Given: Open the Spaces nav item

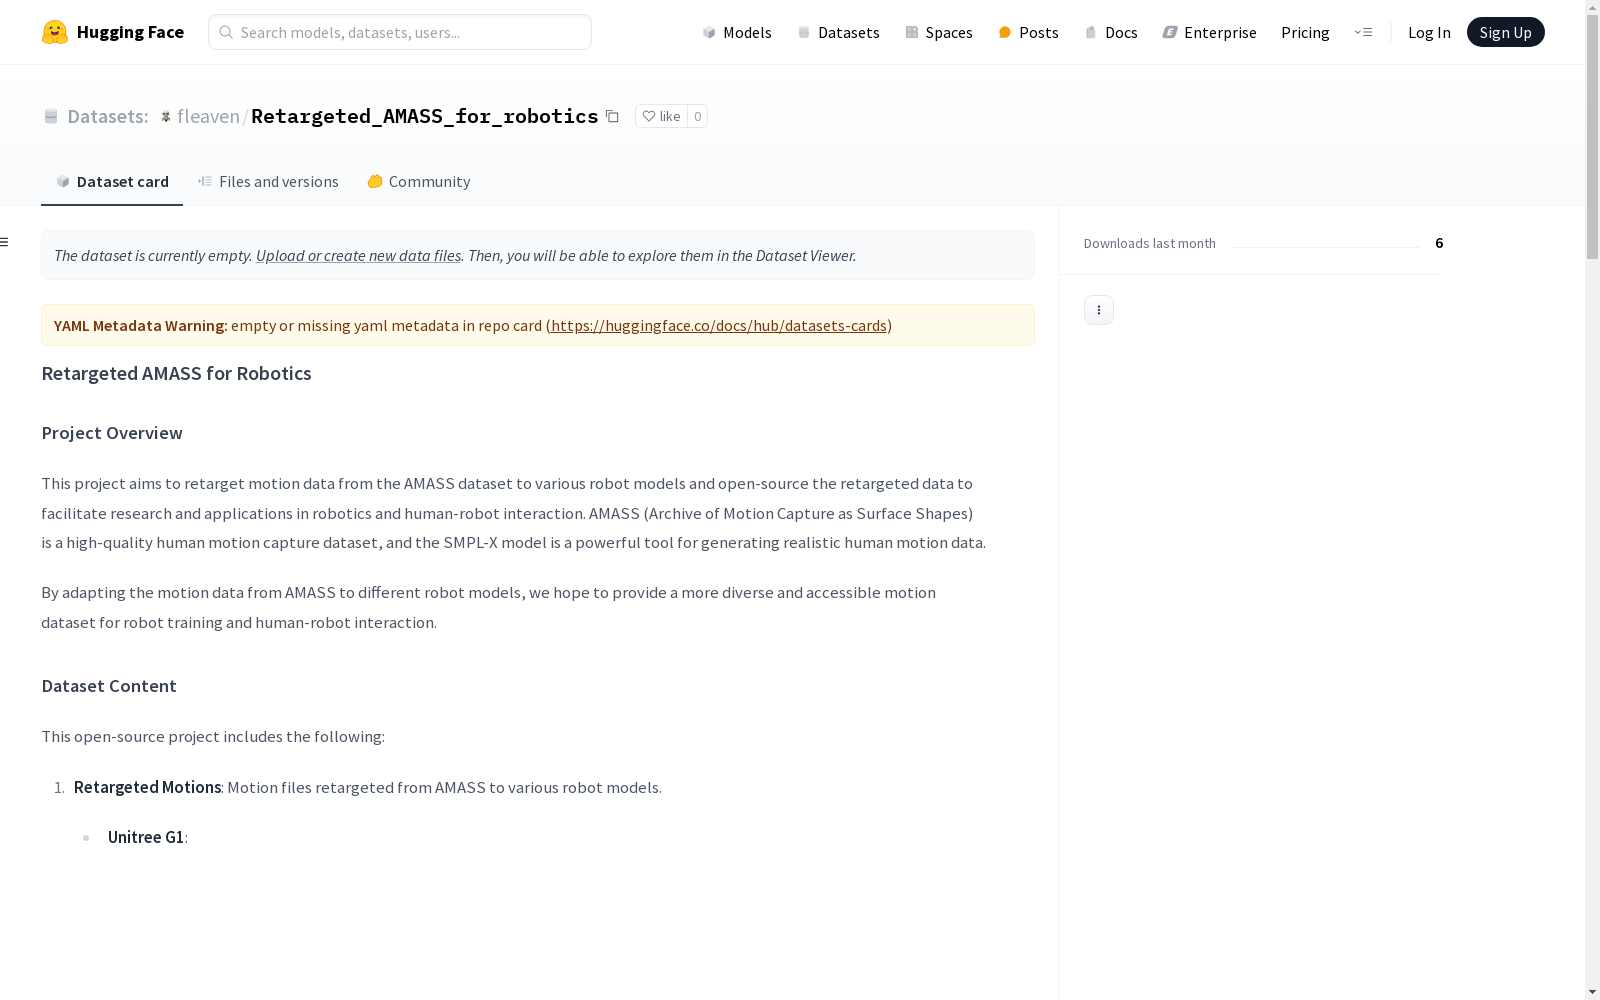Looking at the screenshot, I should coord(939,32).
